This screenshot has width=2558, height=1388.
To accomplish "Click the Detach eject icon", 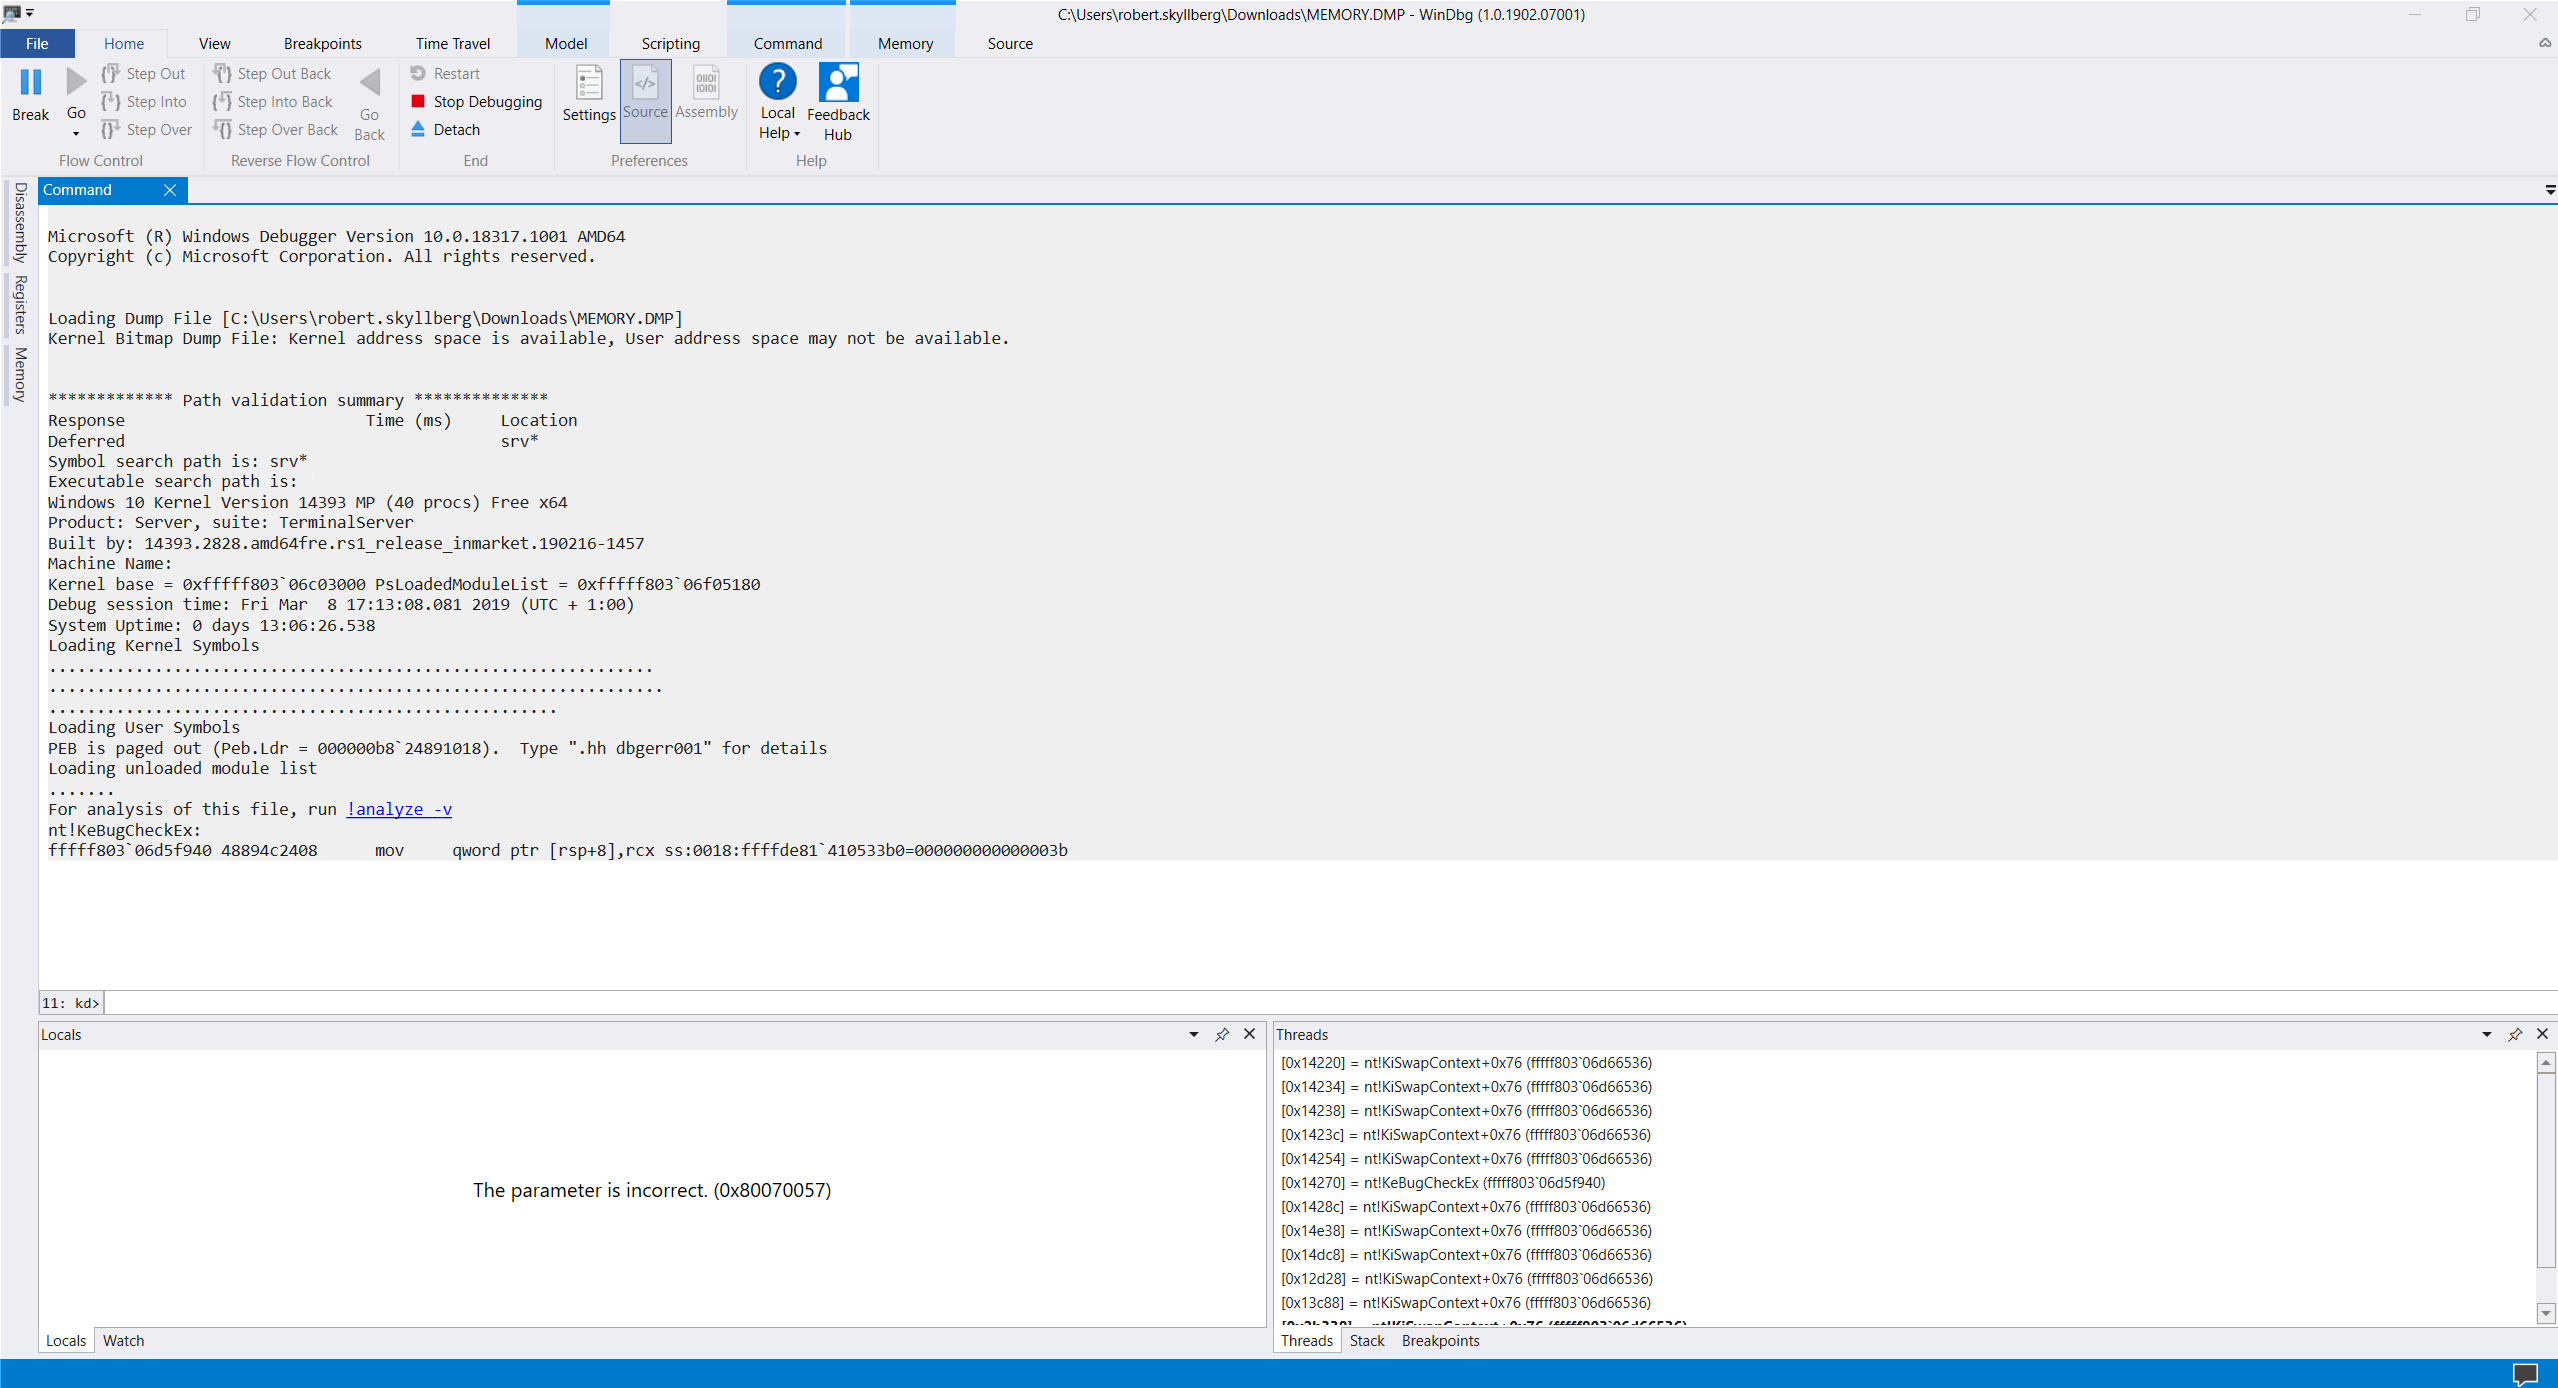I will (x=418, y=129).
